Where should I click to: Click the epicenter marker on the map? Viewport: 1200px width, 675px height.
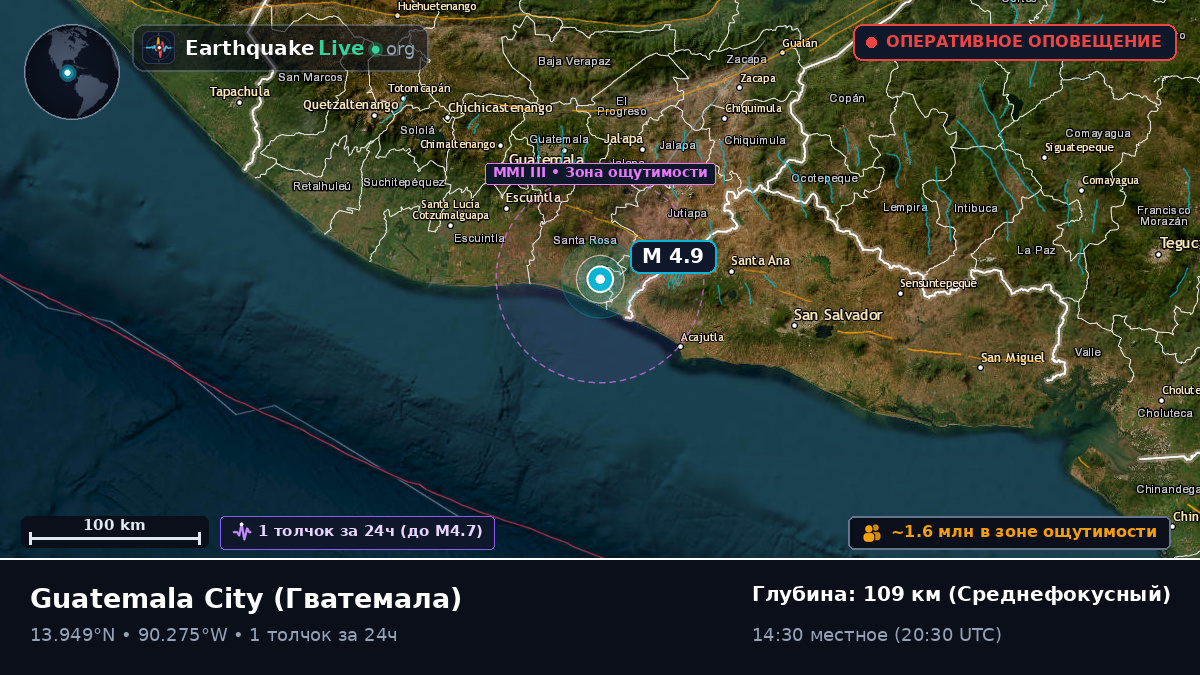point(600,280)
